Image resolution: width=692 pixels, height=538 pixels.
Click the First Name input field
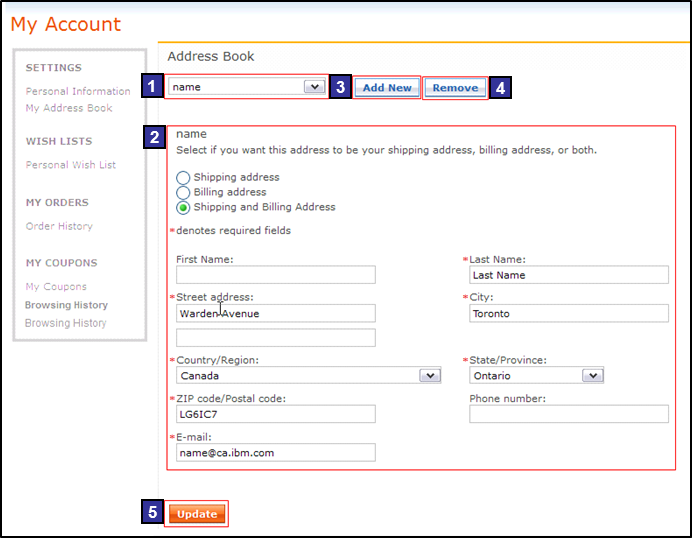click(275, 275)
